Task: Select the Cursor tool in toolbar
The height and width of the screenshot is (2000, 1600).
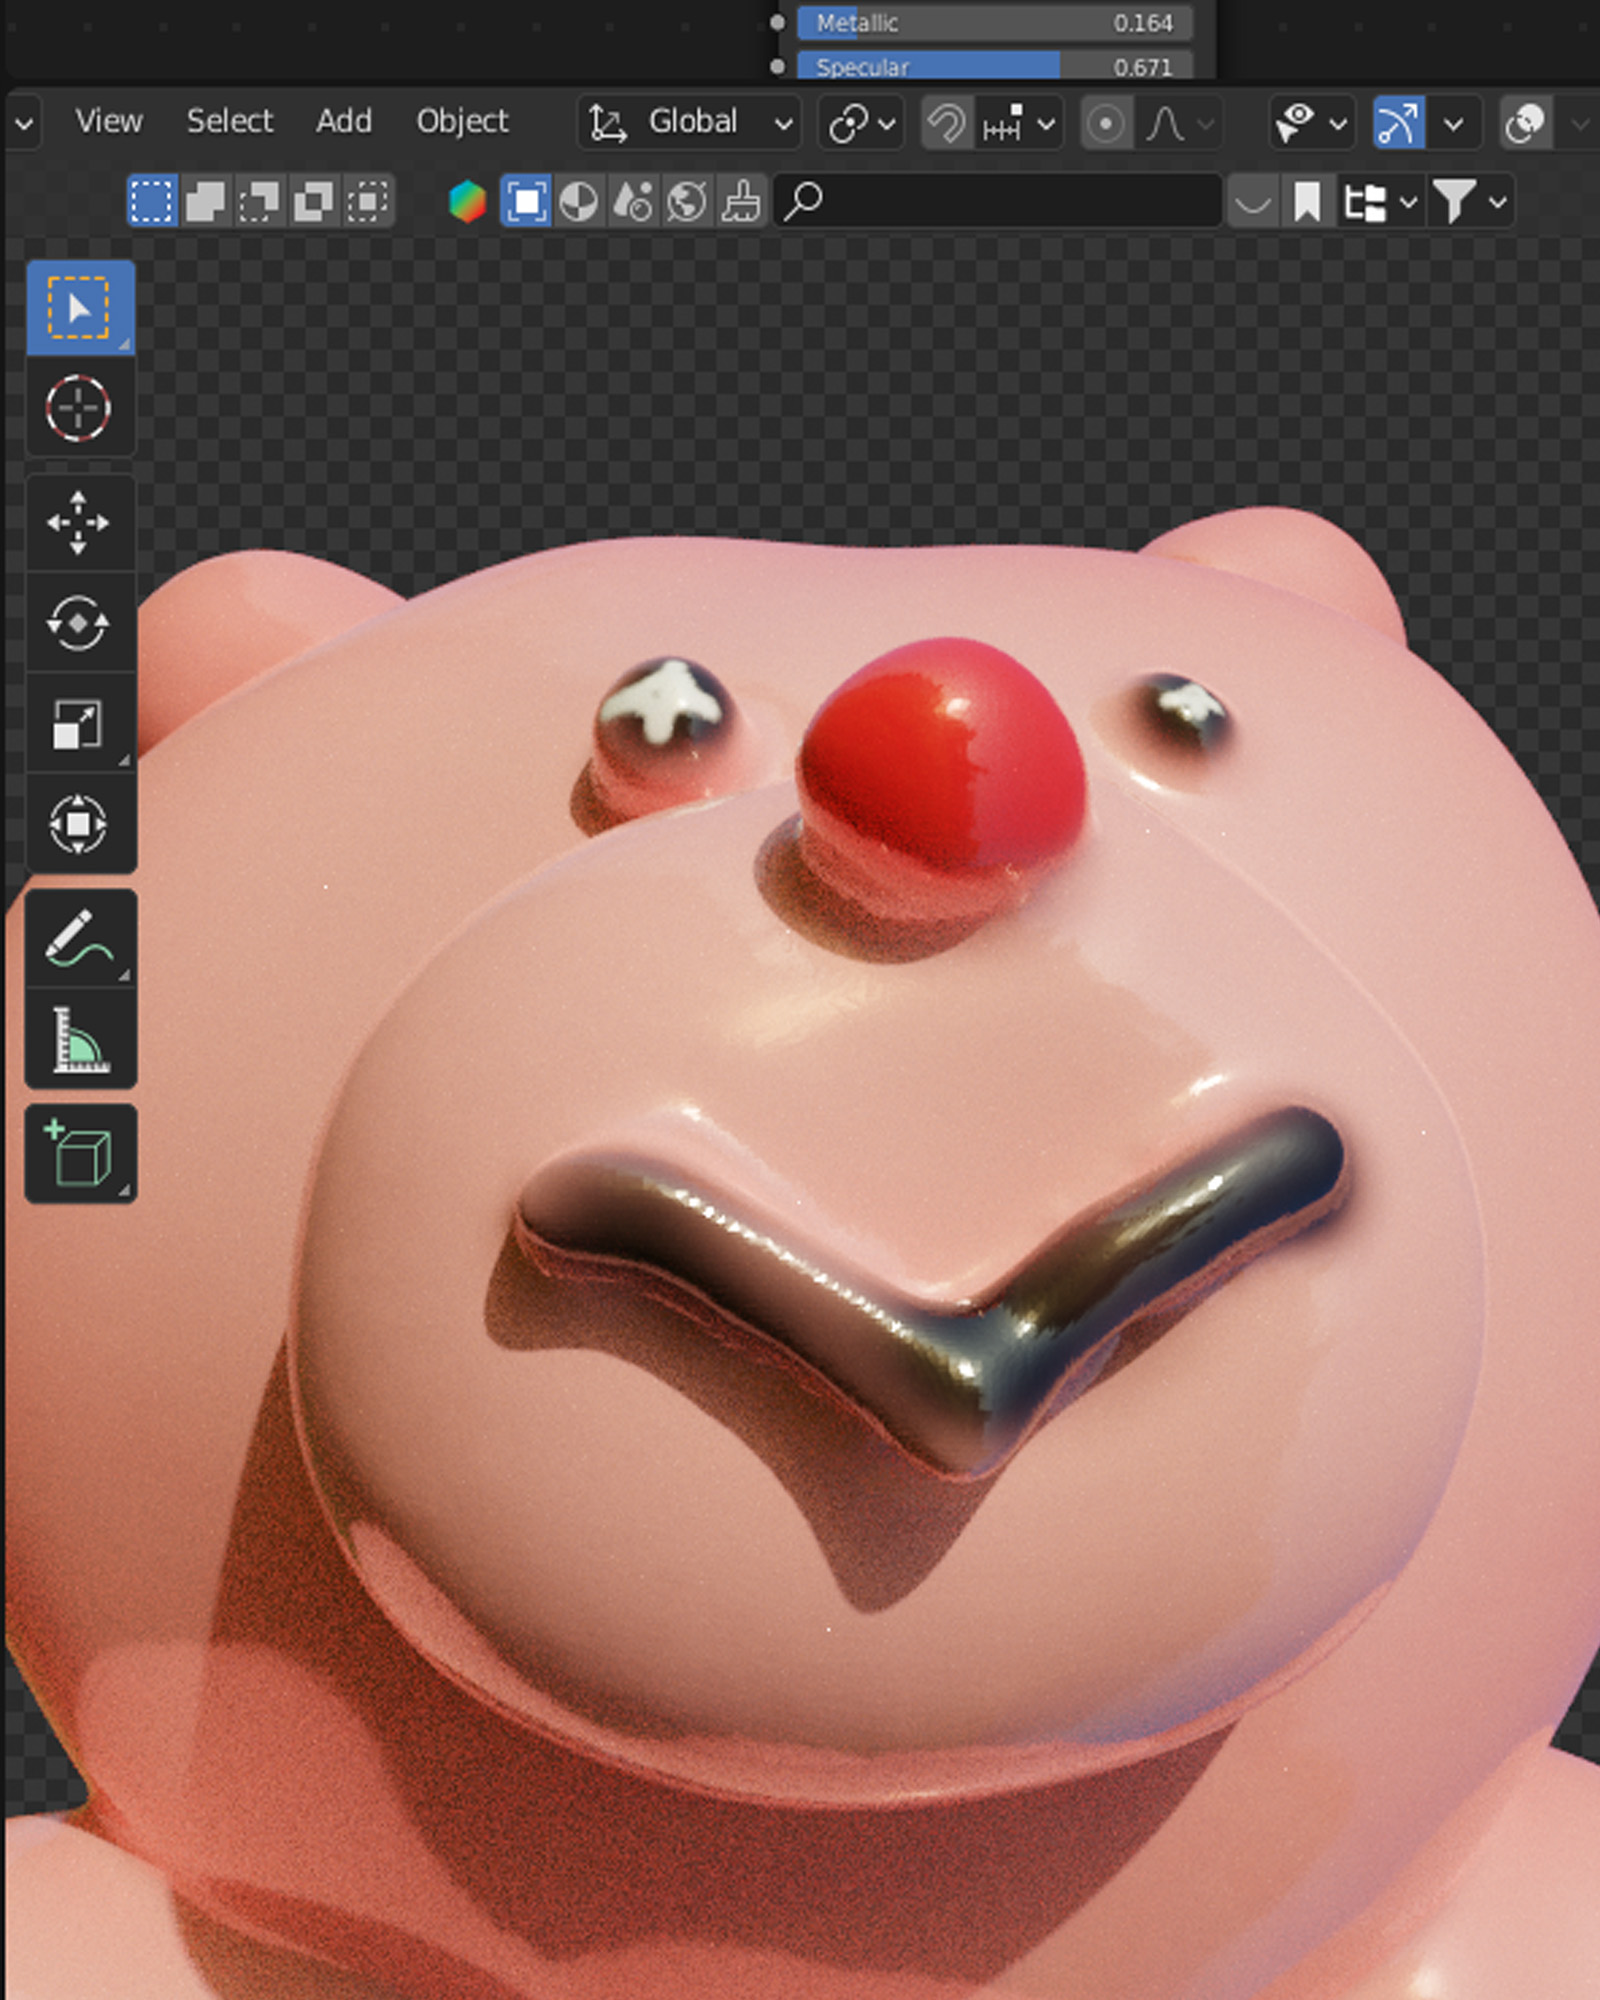Action: pyautogui.click(x=78, y=408)
